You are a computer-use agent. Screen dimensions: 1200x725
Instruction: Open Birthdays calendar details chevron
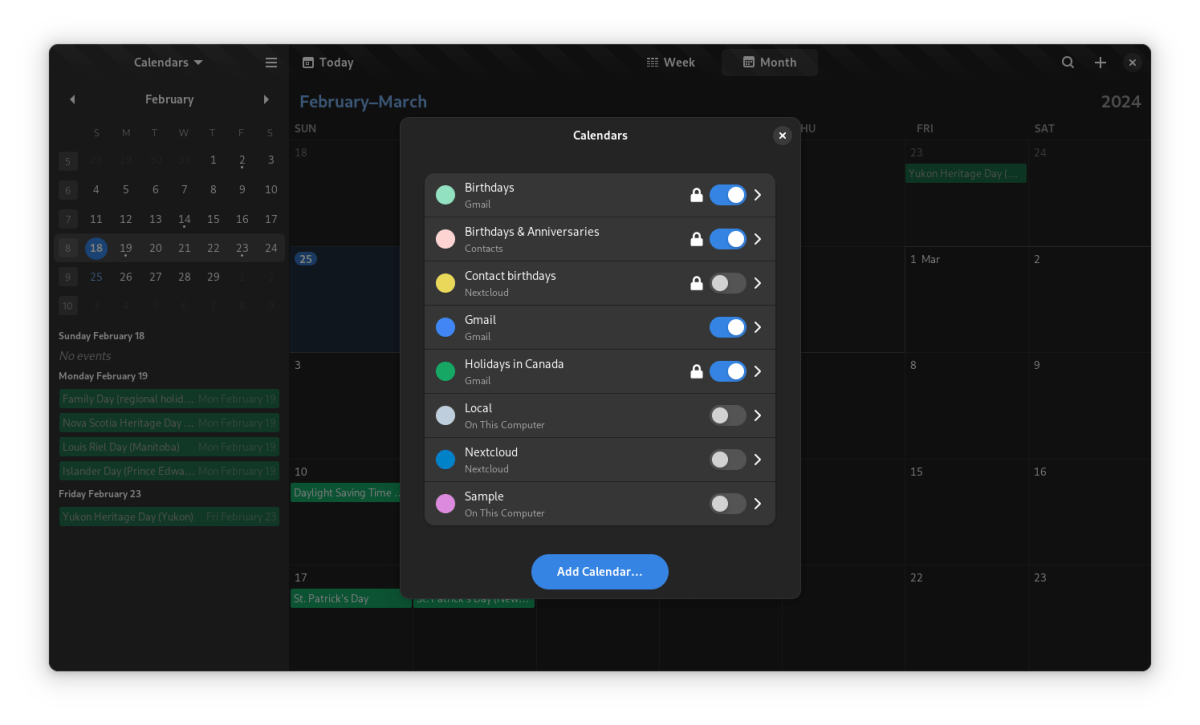[x=758, y=195]
